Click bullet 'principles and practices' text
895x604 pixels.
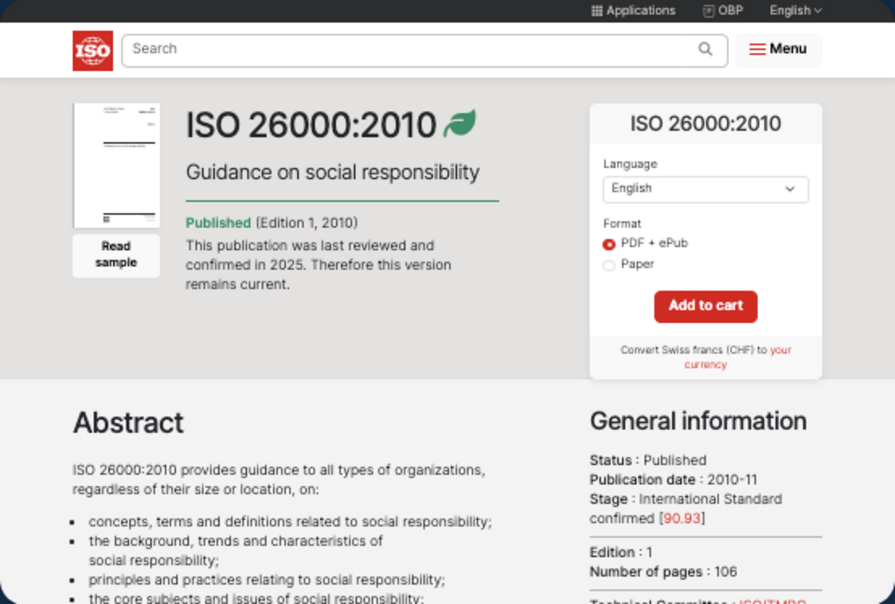tap(267, 580)
